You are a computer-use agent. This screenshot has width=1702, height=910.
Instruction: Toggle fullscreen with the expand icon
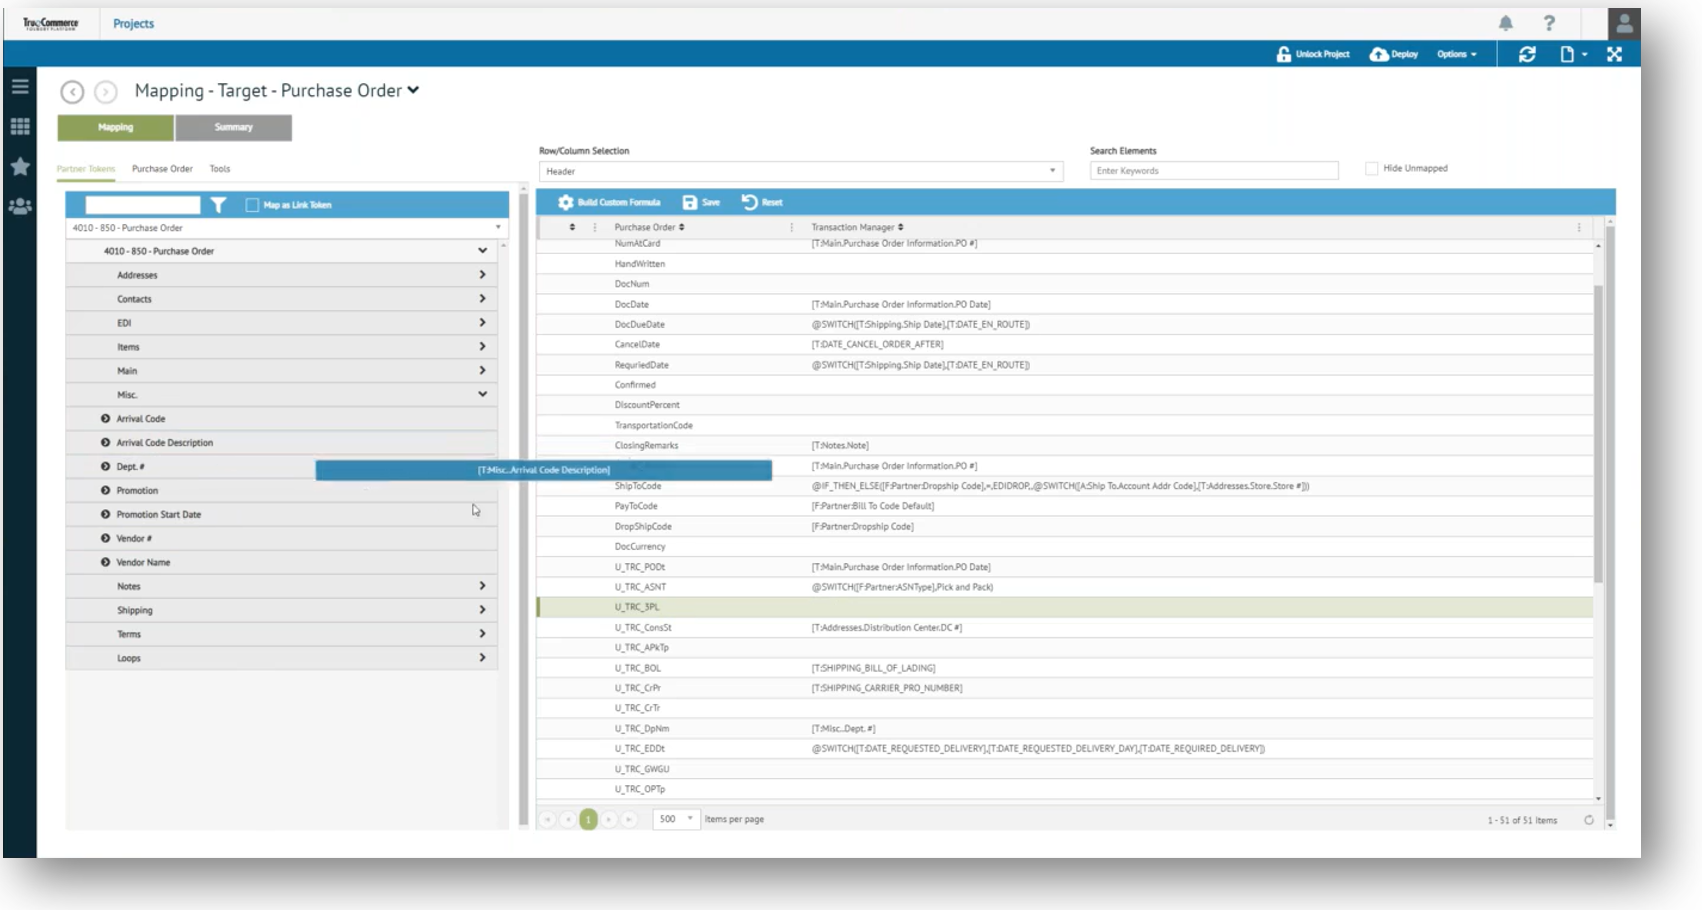(x=1614, y=54)
